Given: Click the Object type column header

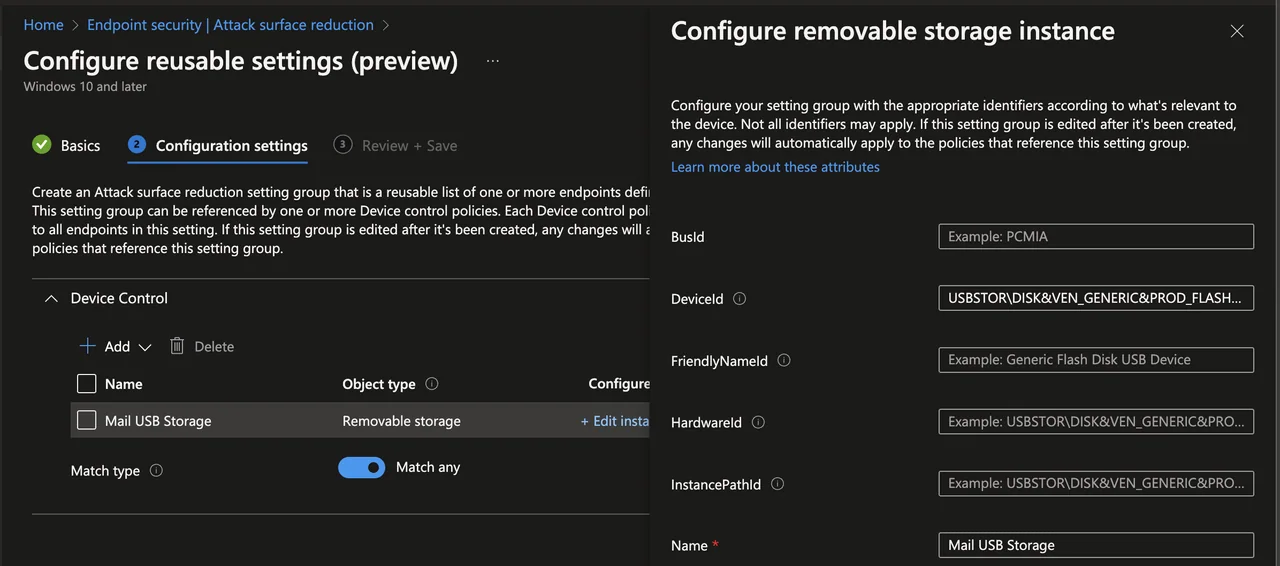Looking at the screenshot, I should point(379,384).
